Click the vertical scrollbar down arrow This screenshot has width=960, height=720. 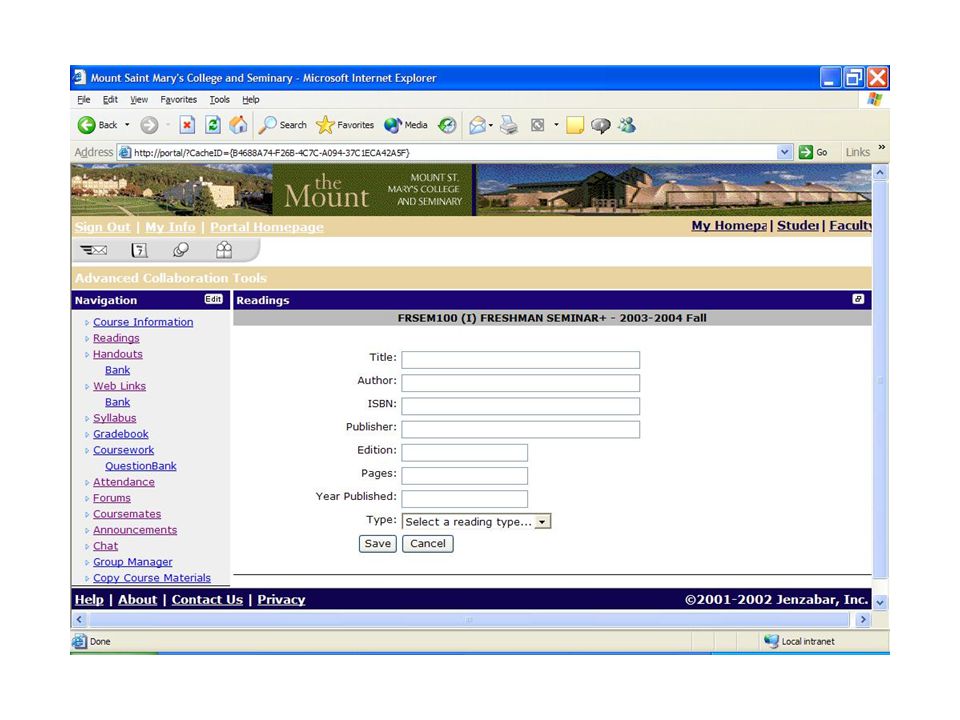point(880,602)
